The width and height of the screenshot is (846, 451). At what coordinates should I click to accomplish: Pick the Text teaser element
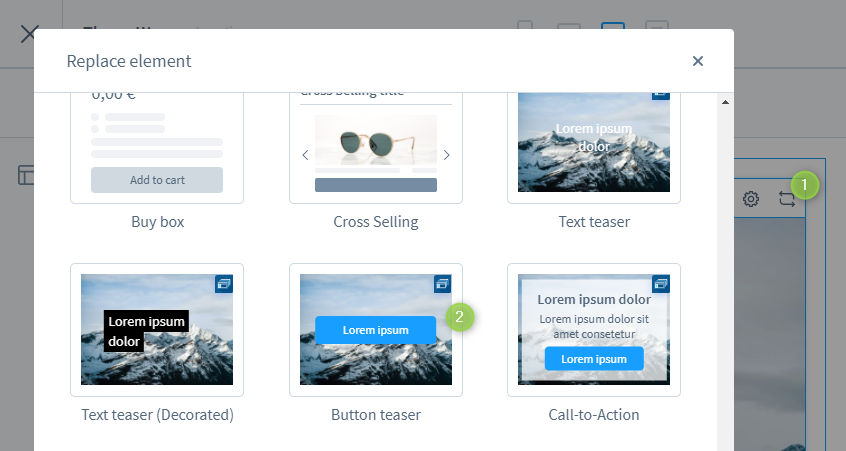[x=593, y=148]
